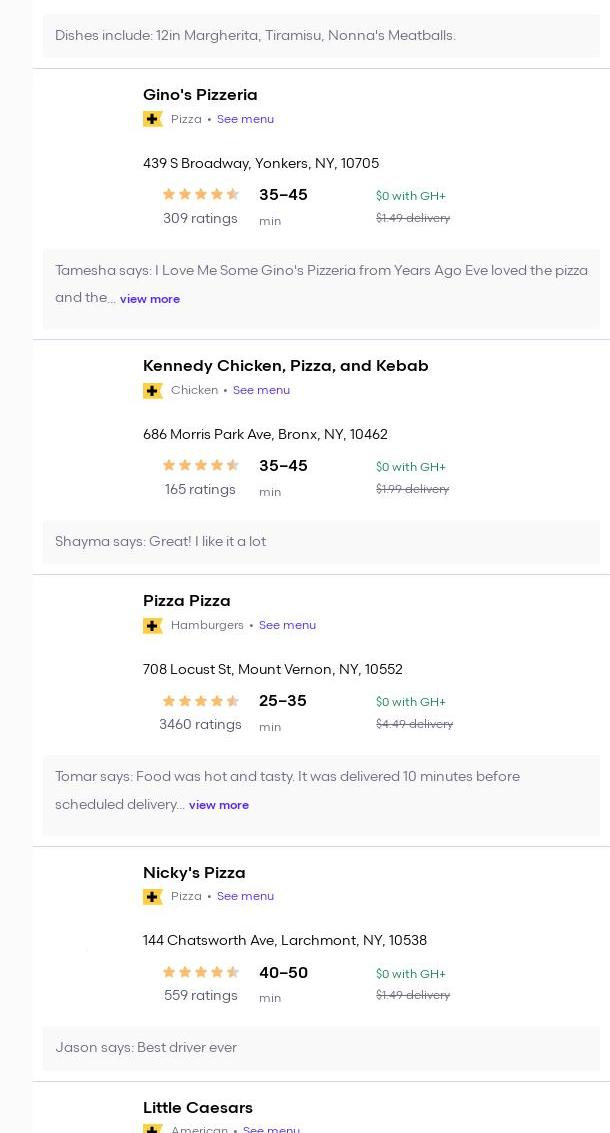This screenshot has height=1133, width=610.
Task: Open the Little Caesars restaurant listing
Action: point(198,1108)
